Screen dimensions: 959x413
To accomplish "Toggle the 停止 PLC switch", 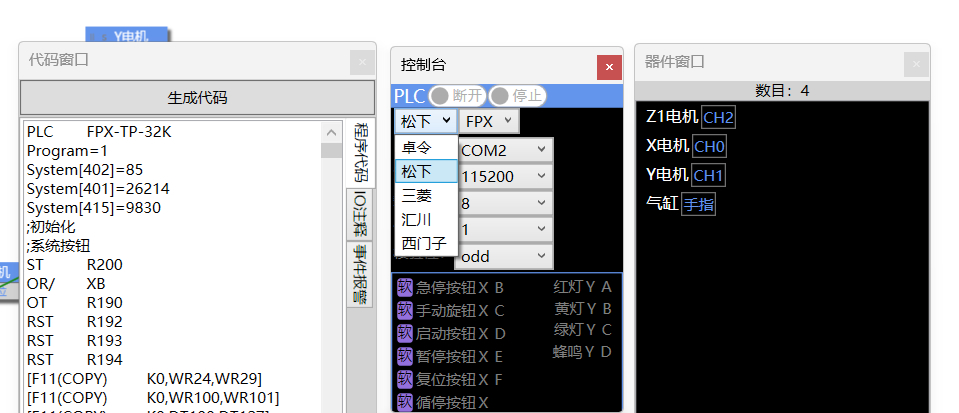I will [517, 96].
